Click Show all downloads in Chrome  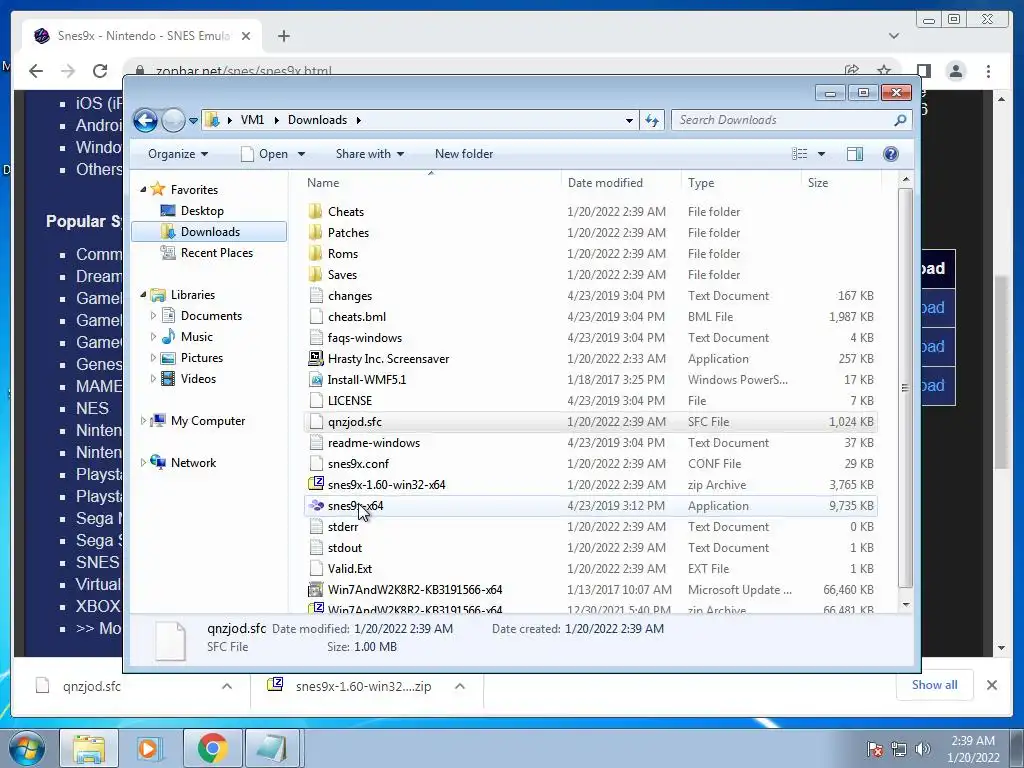(x=935, y=684)
